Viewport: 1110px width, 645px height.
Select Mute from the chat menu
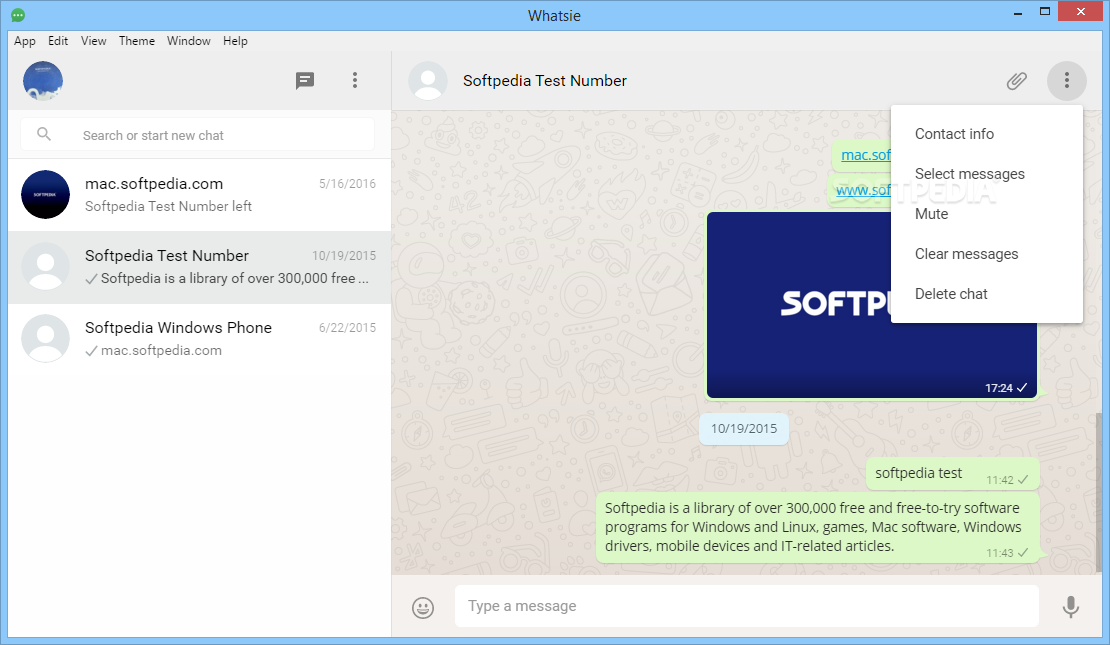coord(987,214)
